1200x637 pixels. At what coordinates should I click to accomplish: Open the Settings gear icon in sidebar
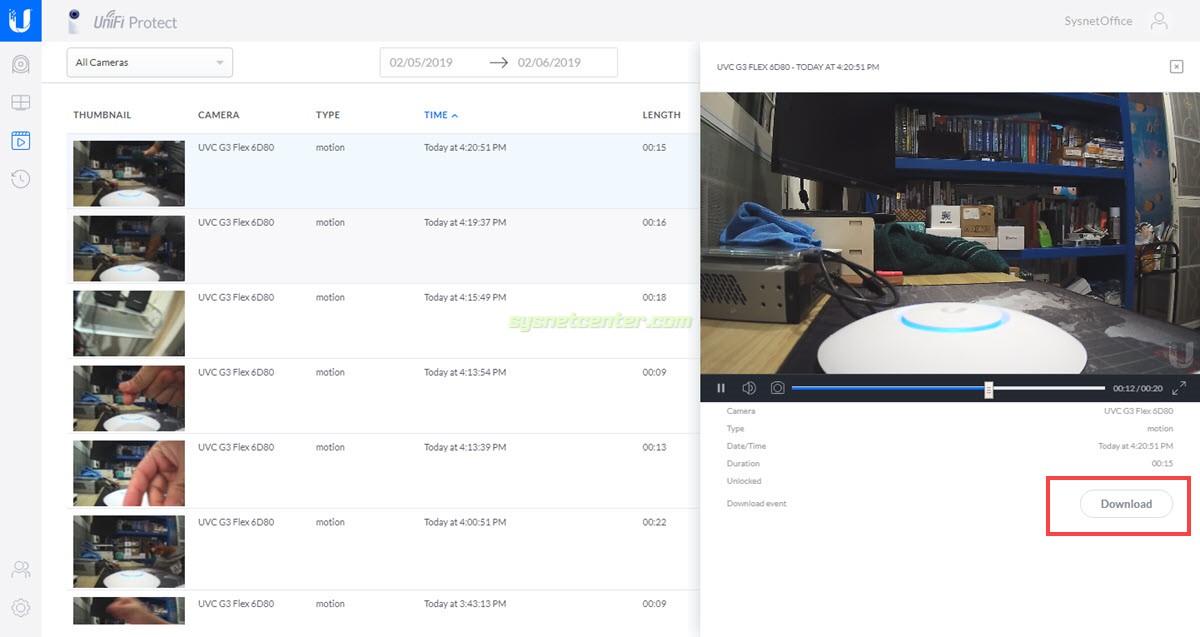coord(21,607)
